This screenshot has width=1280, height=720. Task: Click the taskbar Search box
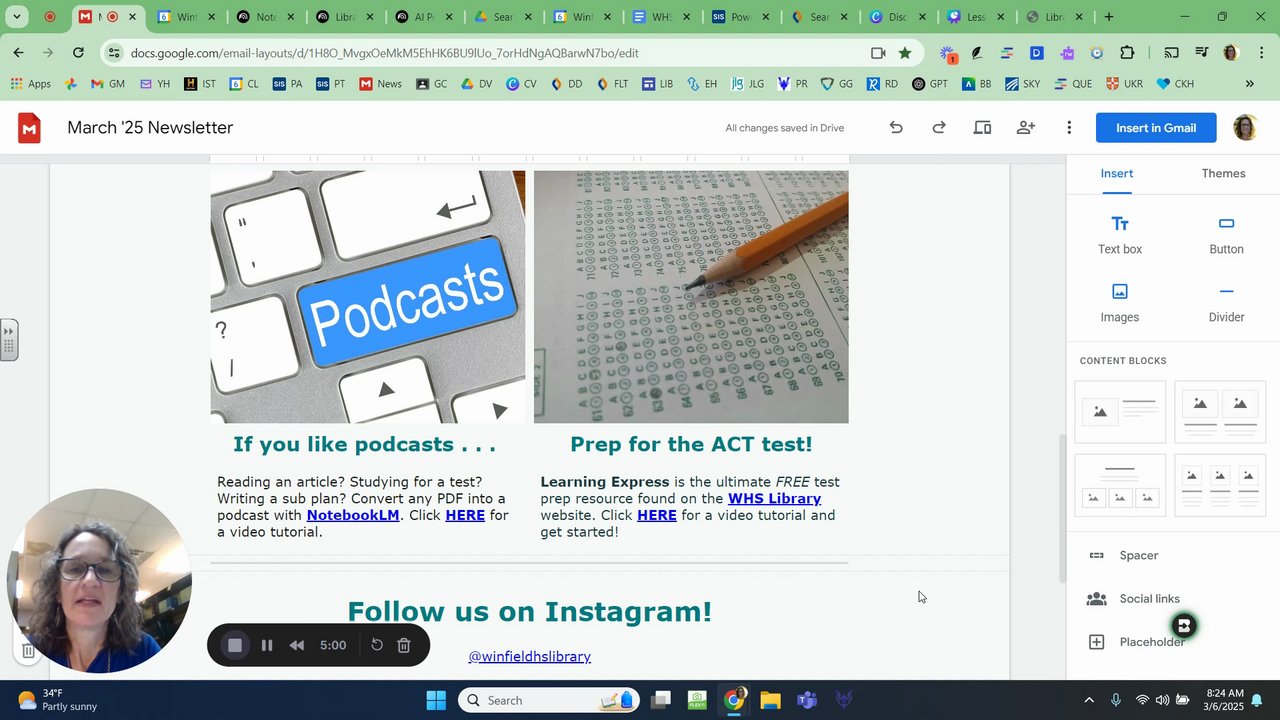549,700
